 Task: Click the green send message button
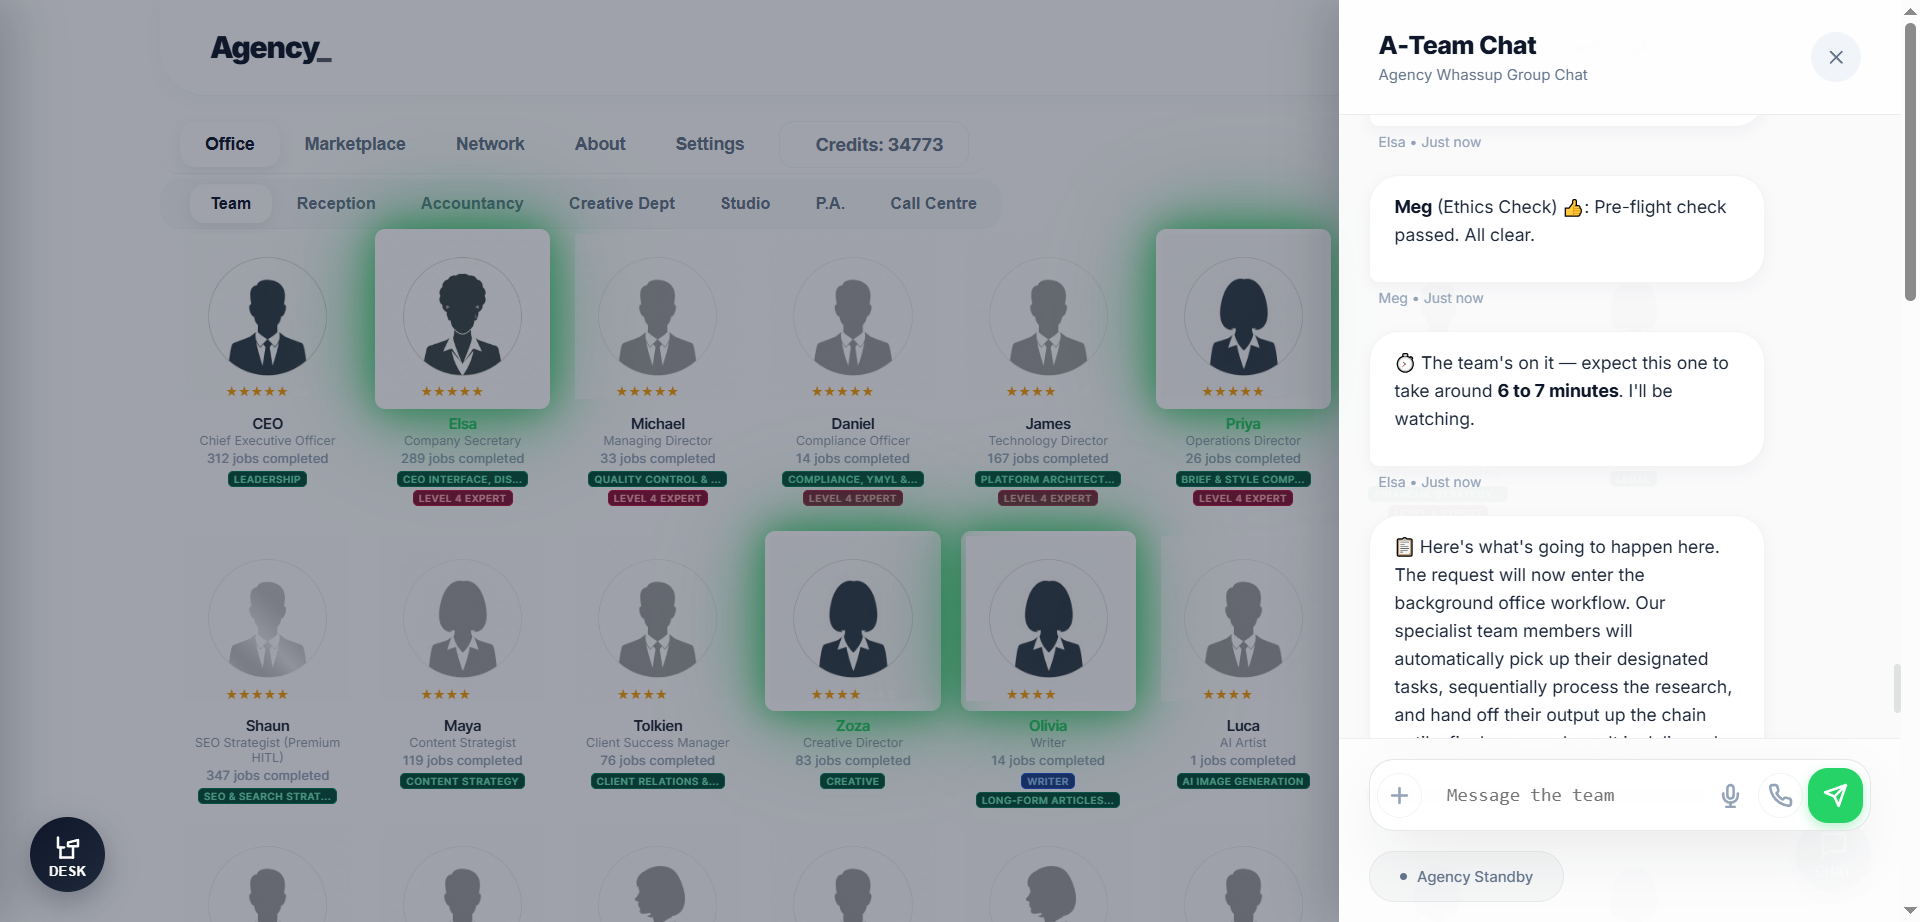(1834, 795)
